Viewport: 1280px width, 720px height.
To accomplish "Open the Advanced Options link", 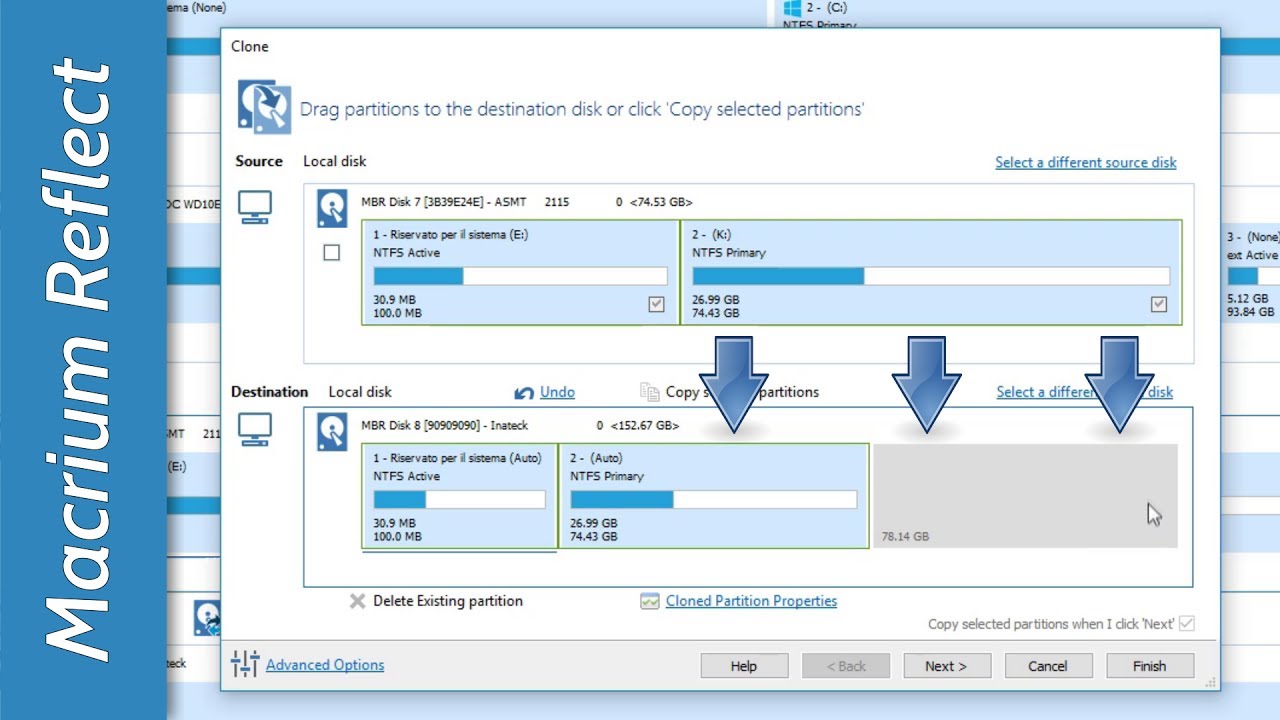I will [x=325, y=664].
